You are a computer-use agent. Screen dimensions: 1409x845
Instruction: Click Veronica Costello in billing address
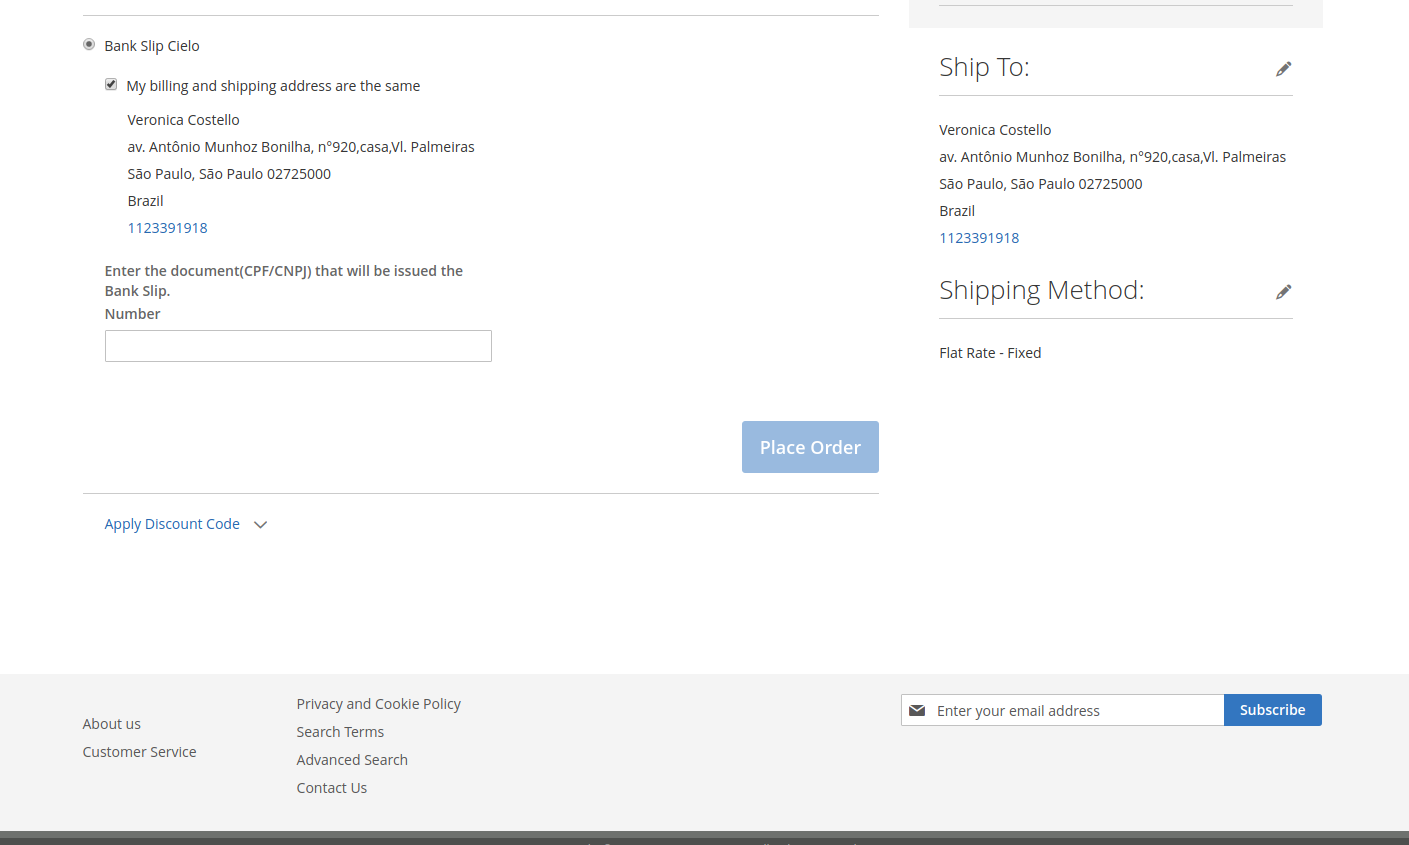point(184,120)
